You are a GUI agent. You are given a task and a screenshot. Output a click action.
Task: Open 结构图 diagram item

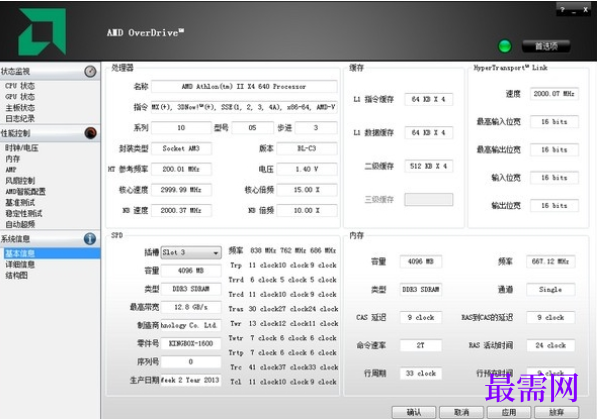tap(16, 275)
